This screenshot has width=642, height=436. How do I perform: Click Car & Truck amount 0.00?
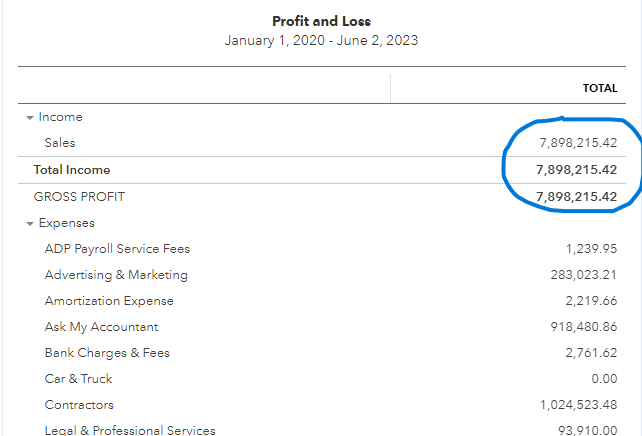603,379
